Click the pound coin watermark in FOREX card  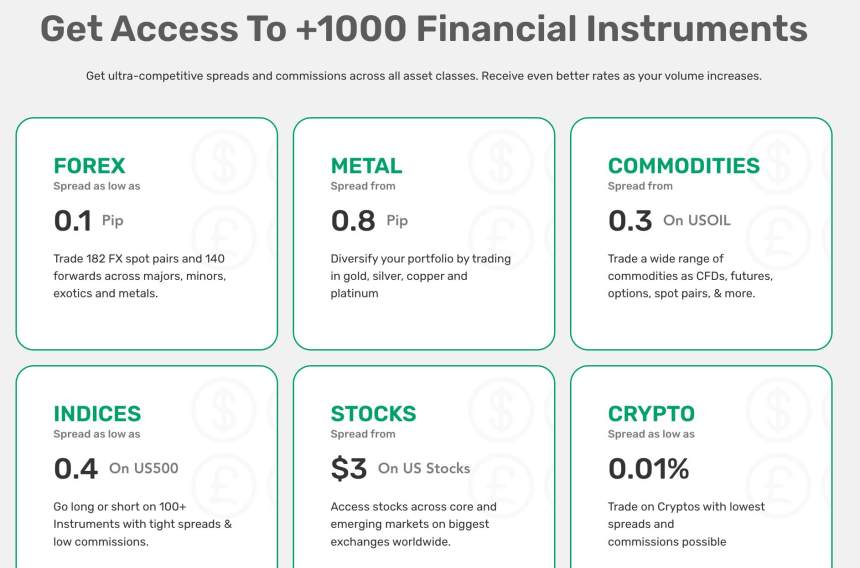coord(222,237)
